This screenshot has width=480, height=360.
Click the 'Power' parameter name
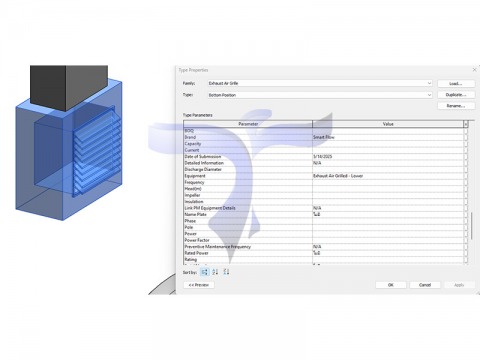tap(191, 234)
